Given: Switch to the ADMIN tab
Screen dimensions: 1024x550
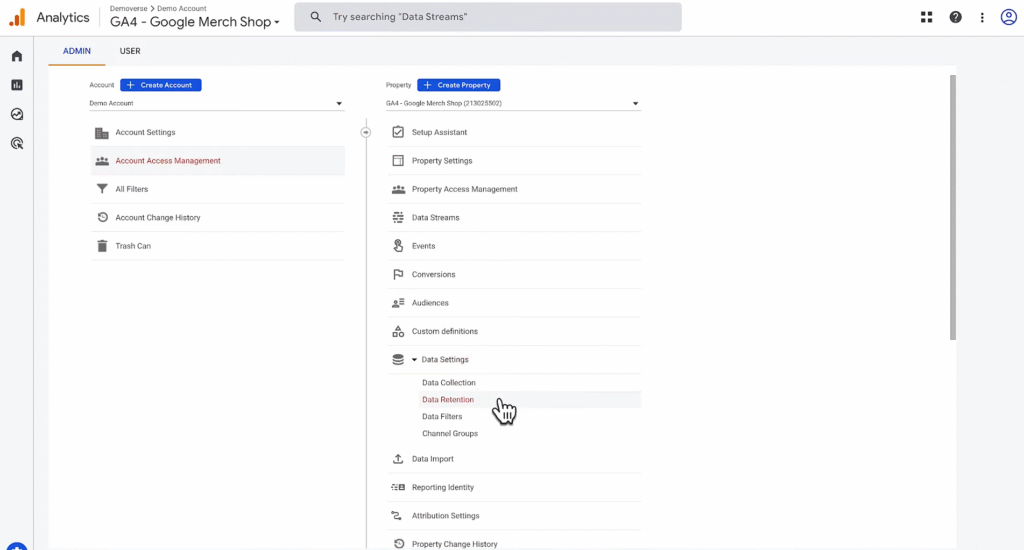Looking at the screenshot, I should point(76,51).
